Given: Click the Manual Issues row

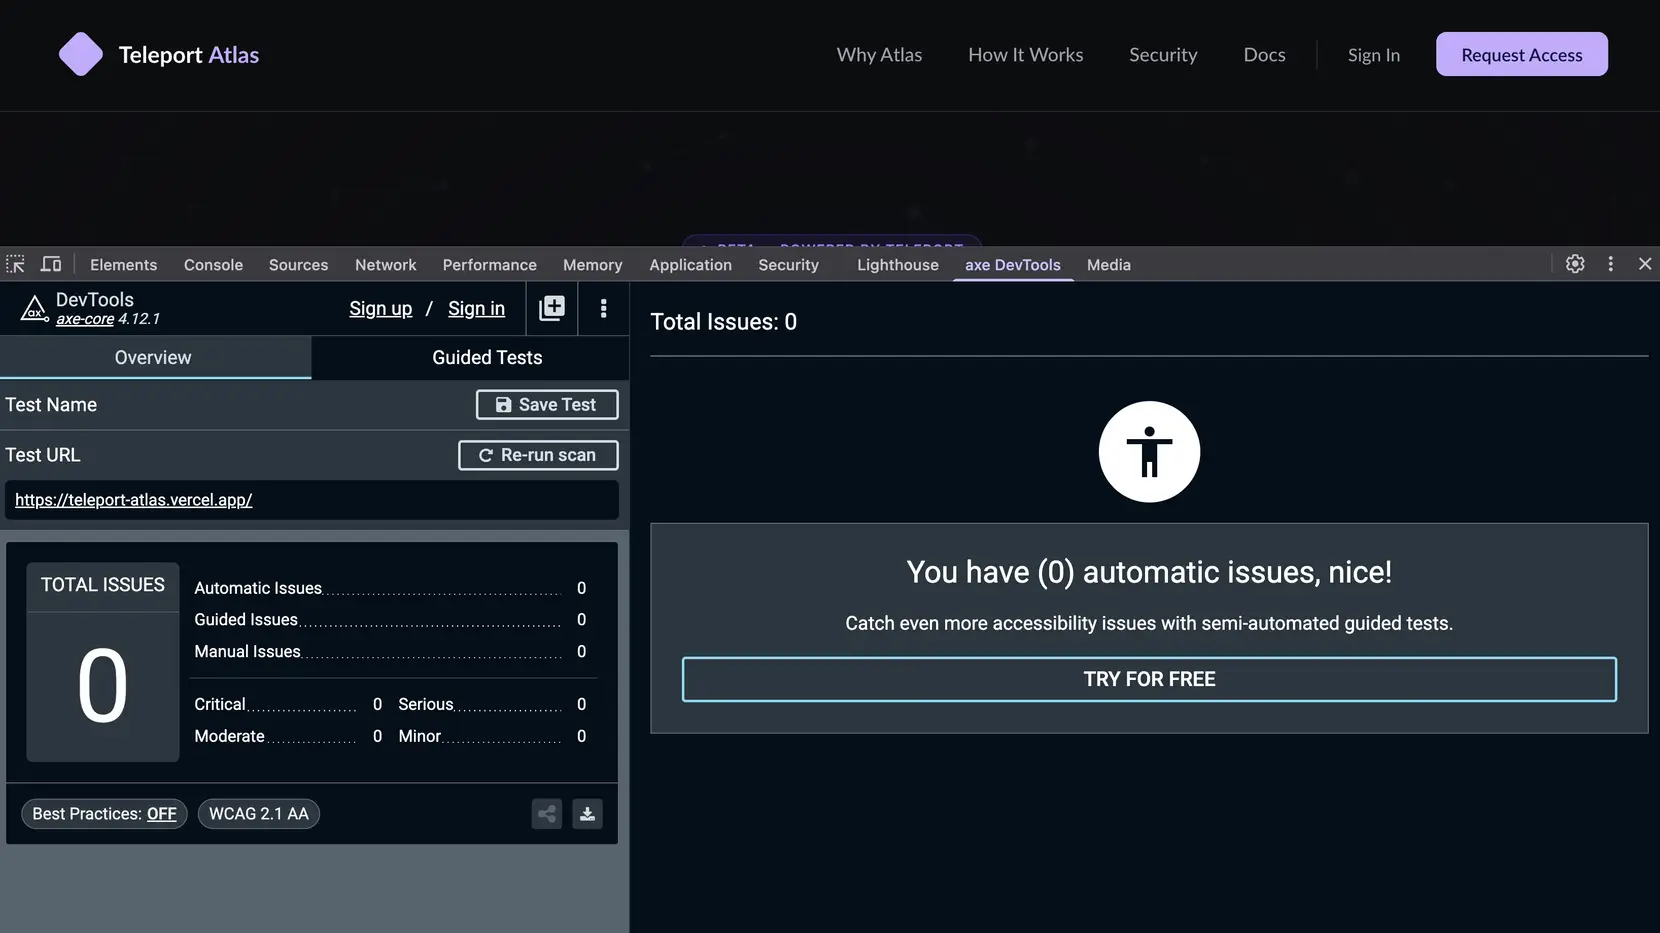Looking at the screenshot, I should click(390, 652).
